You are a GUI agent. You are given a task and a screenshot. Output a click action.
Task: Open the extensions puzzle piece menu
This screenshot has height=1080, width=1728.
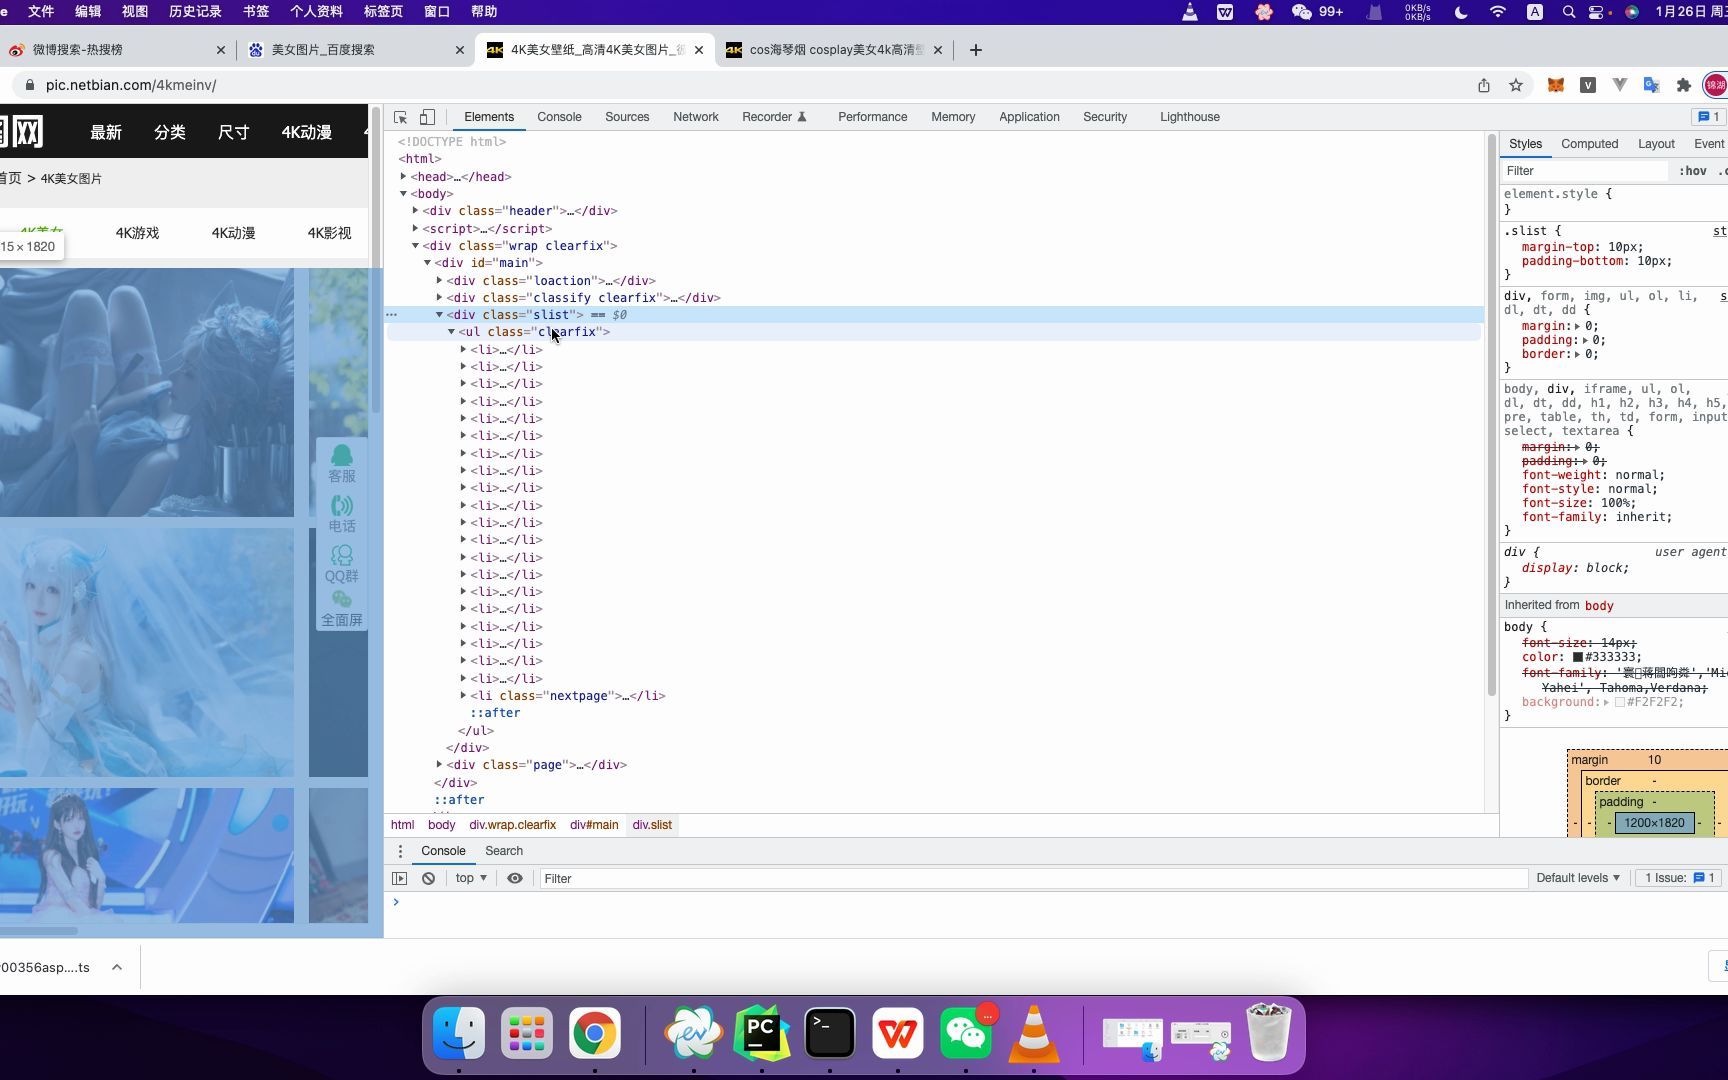[x=1684, y=85]
